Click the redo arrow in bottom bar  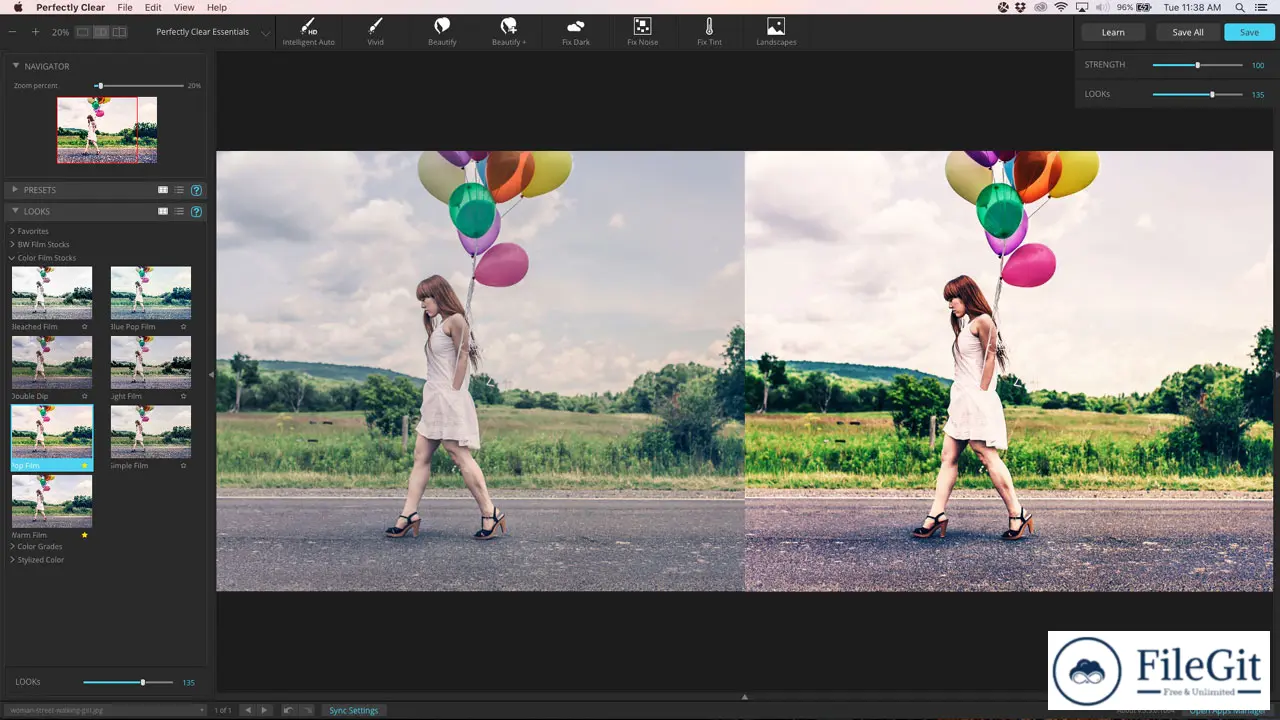coord(309,710)
